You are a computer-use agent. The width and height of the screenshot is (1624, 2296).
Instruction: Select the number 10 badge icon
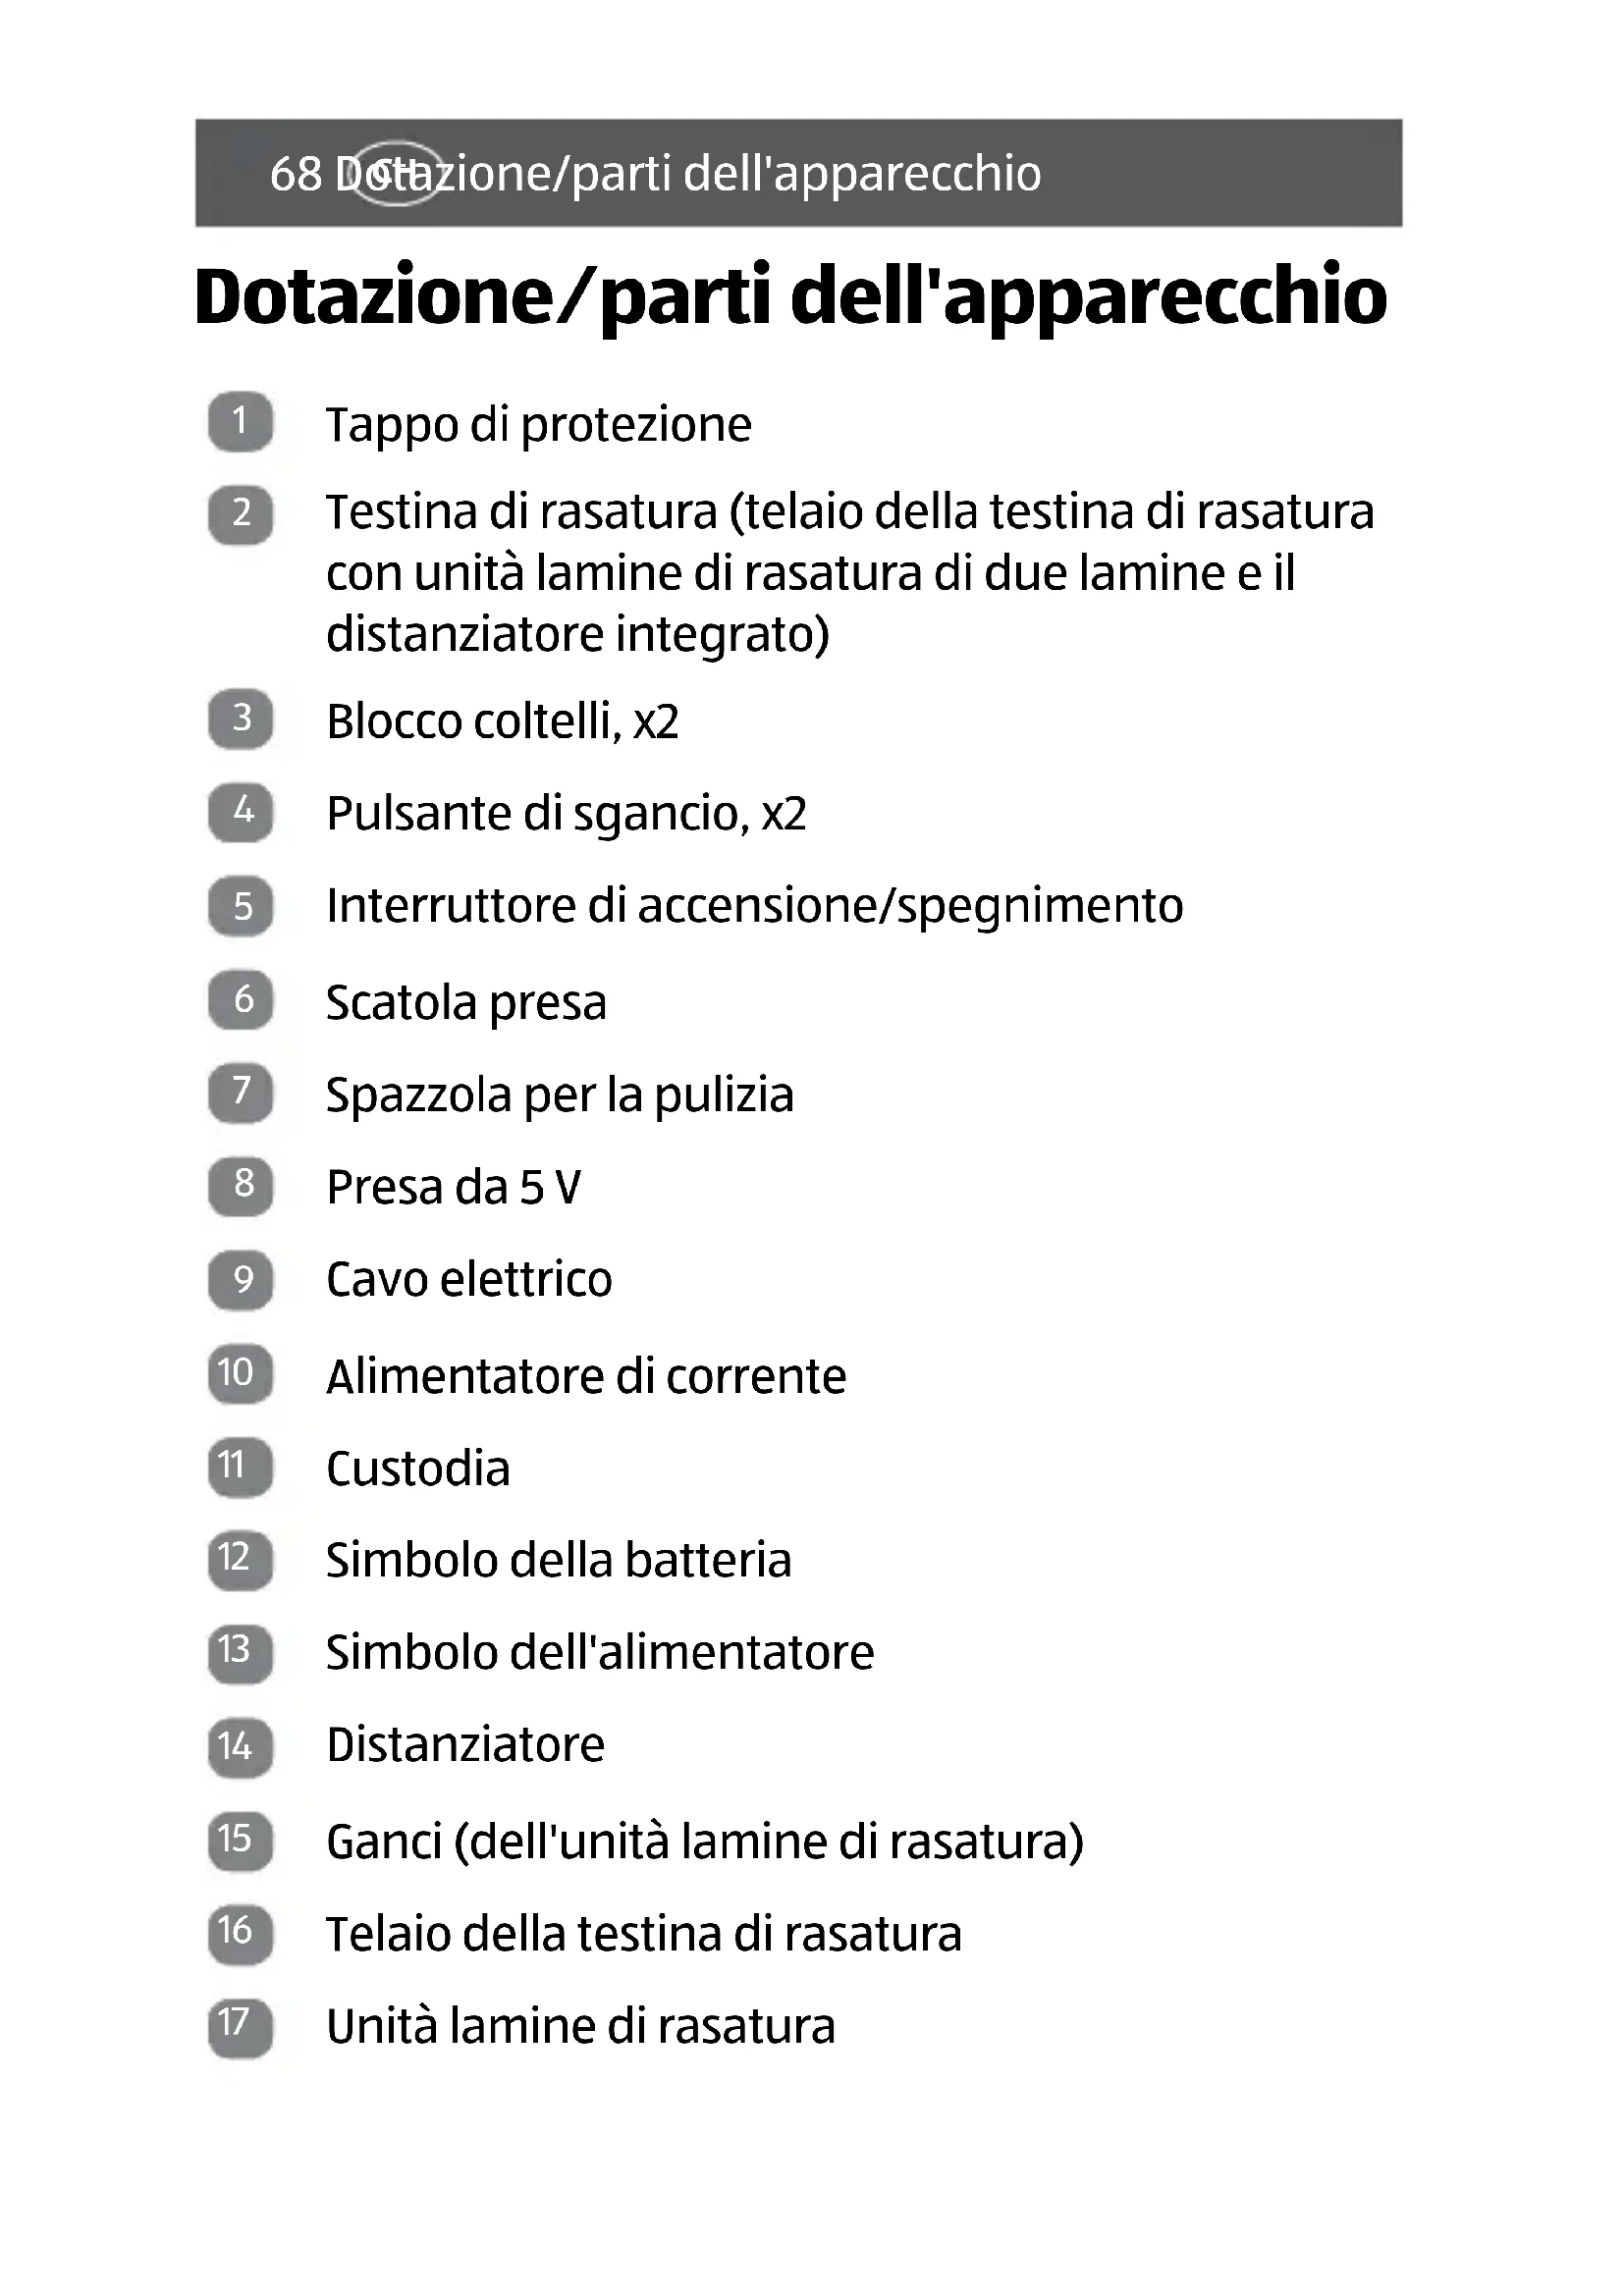pos(240,1373)
